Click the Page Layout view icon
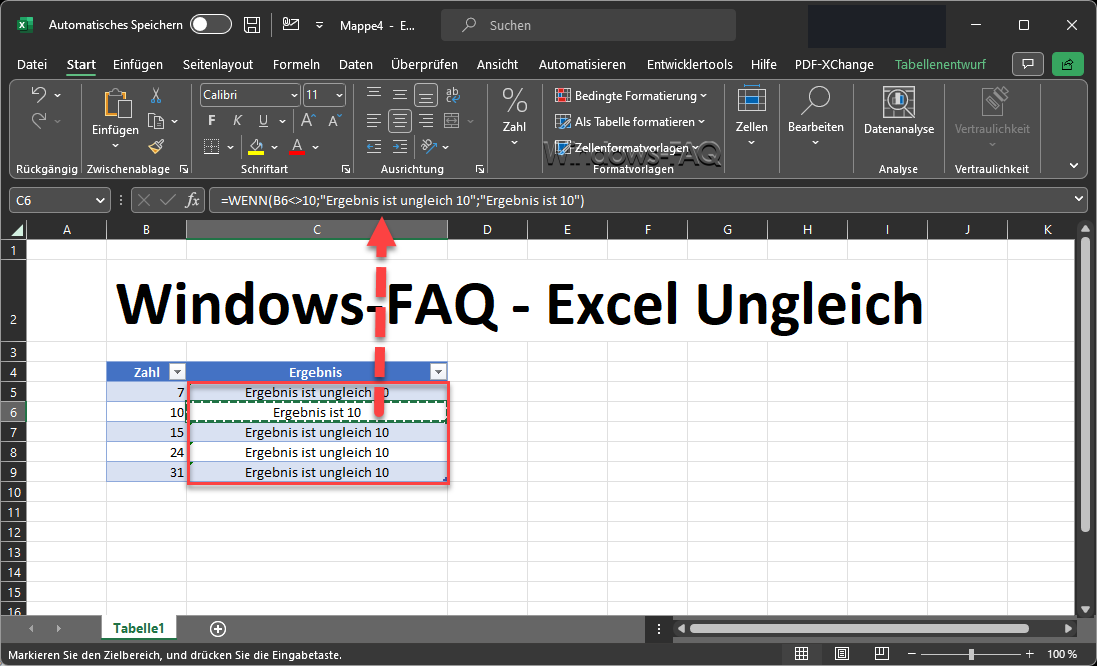 (x=842, y=654)
